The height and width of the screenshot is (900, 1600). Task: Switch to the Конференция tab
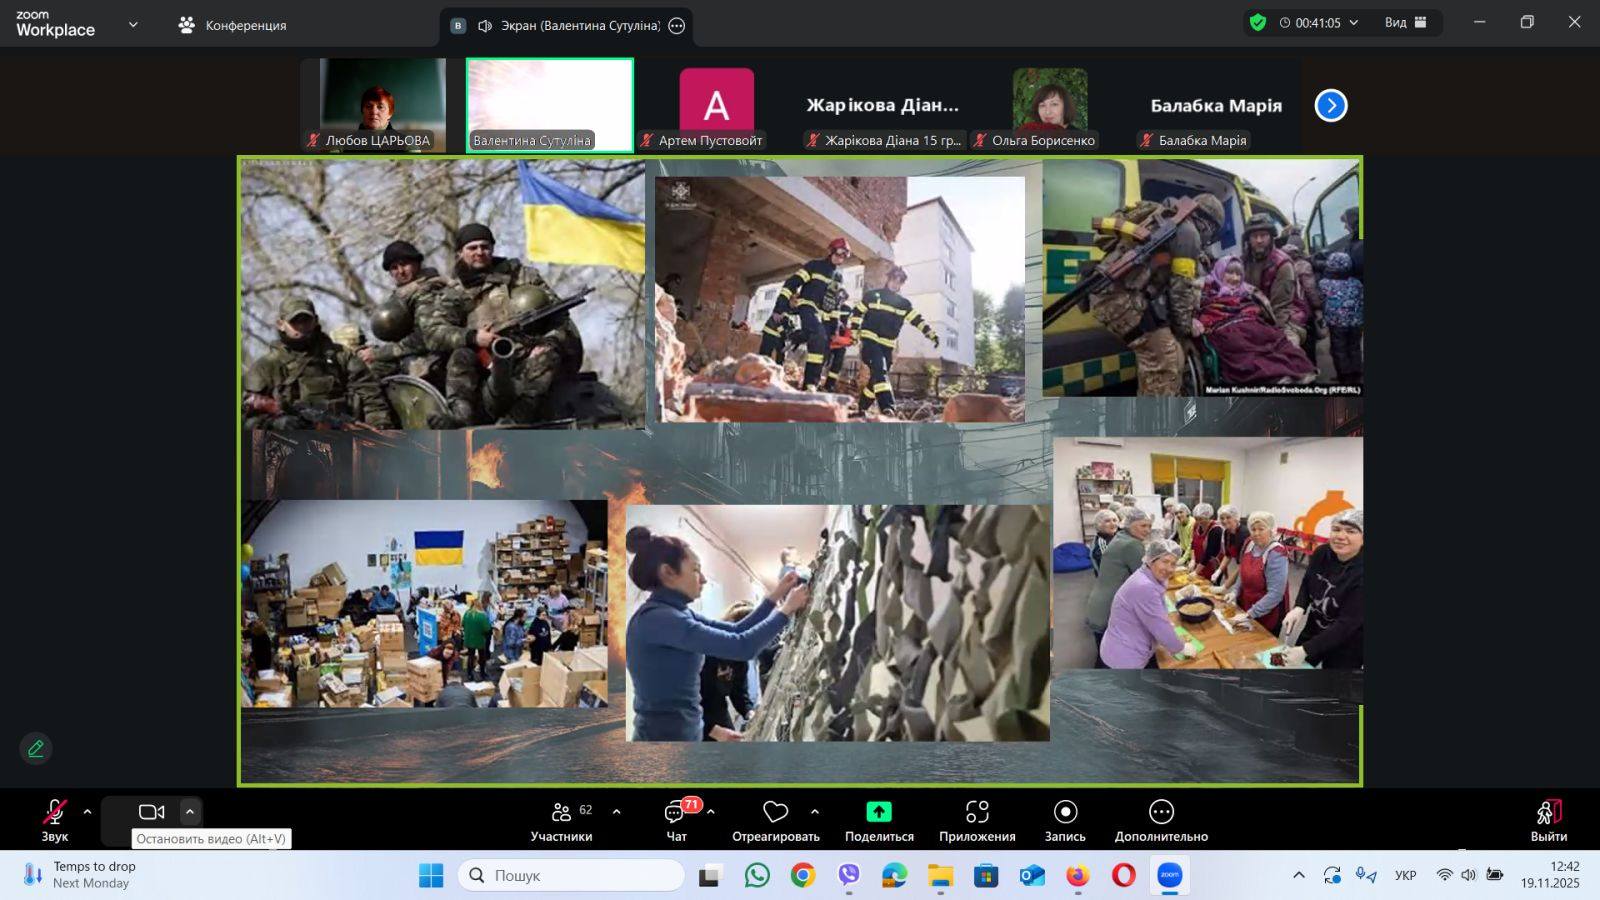pyautogui.click(x=233, y=25)
